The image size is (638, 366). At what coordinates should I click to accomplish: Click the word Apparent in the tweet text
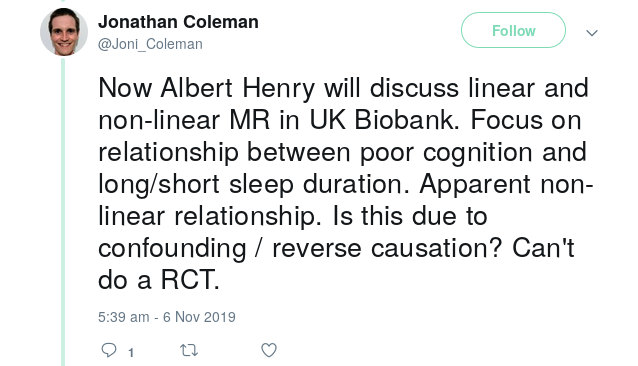click(475, 185)
